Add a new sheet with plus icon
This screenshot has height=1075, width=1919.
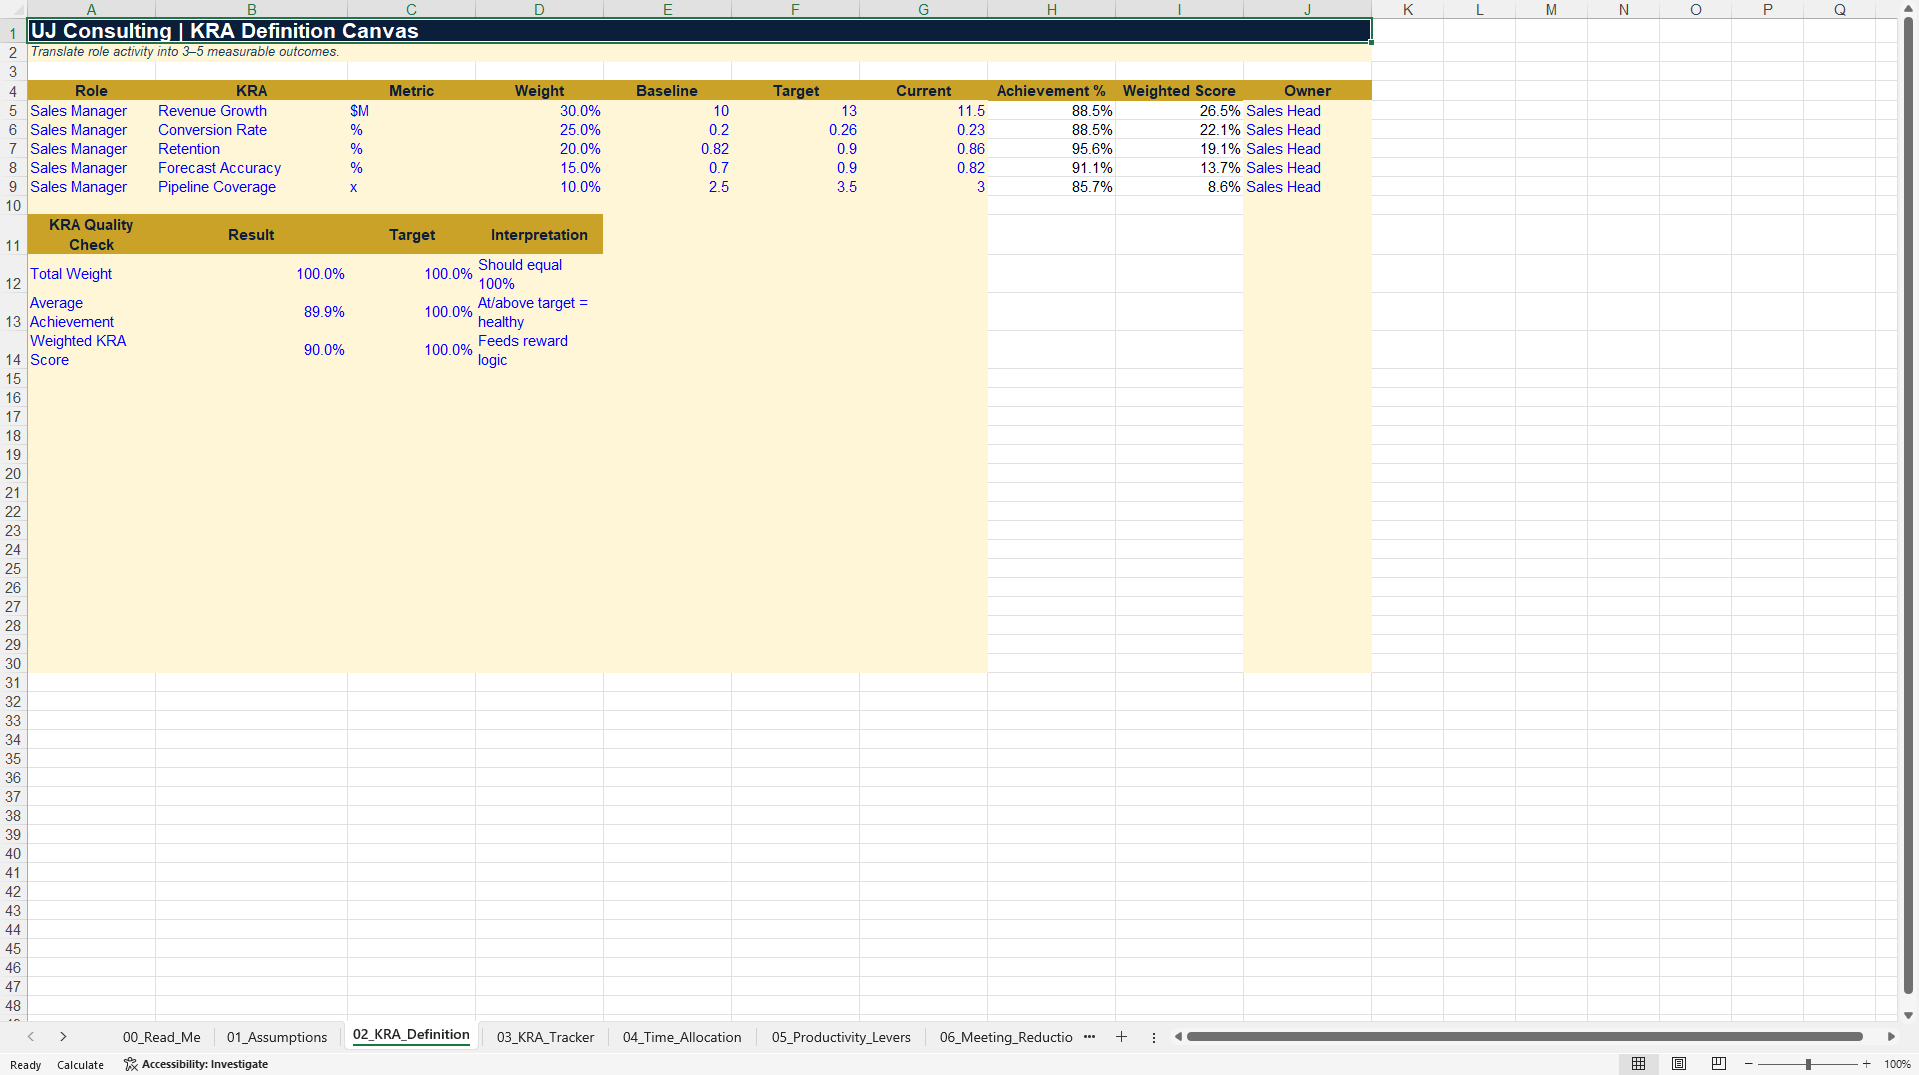(x=1121, y=1037)
